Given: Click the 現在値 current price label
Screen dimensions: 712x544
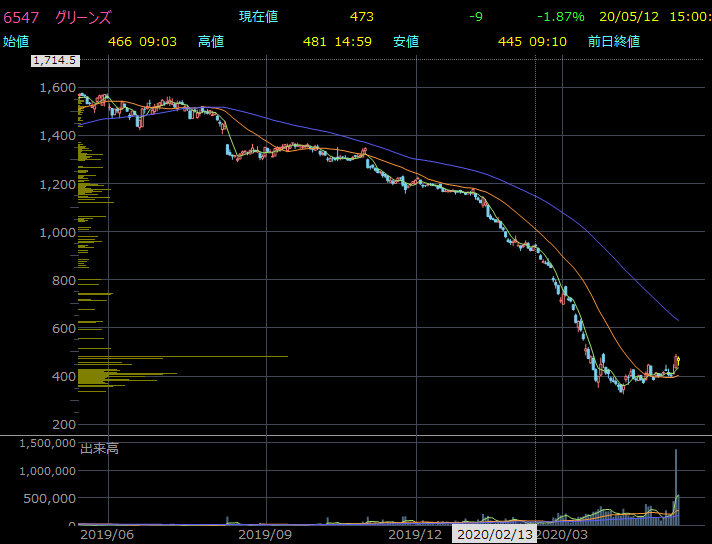Looking at the screenshot, I should coord(258,17).
